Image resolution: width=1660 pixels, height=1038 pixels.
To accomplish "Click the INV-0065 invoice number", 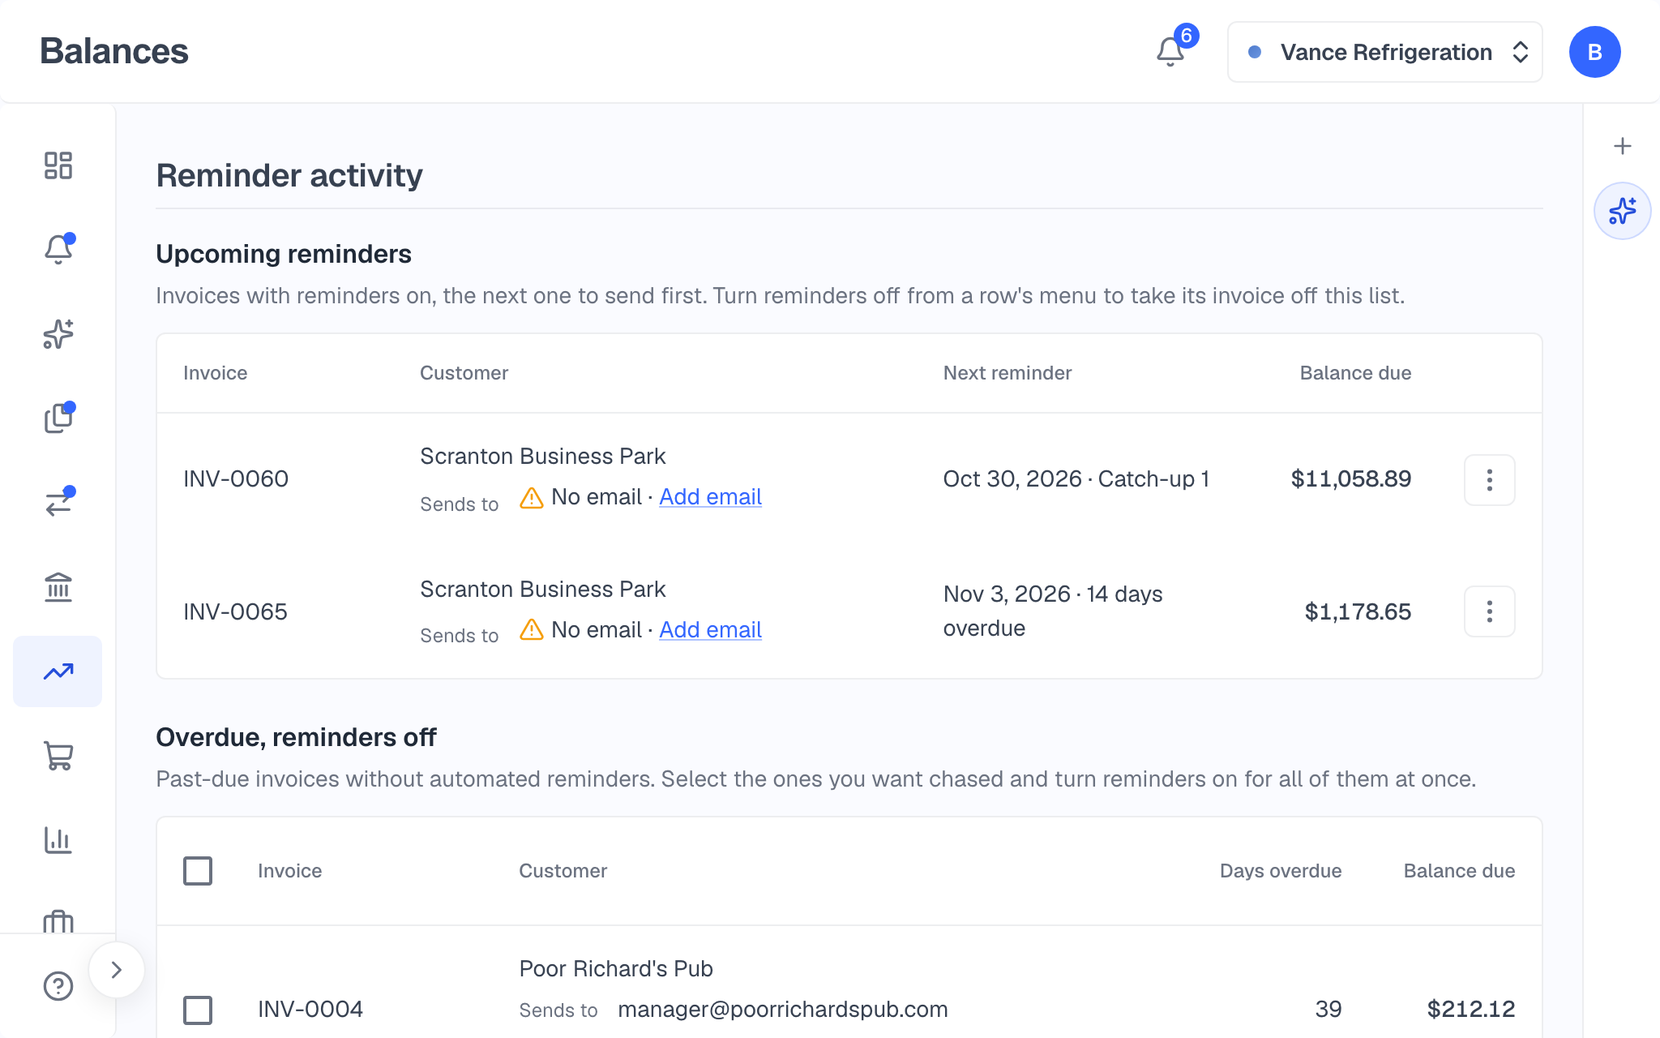I will click(236, 612).
